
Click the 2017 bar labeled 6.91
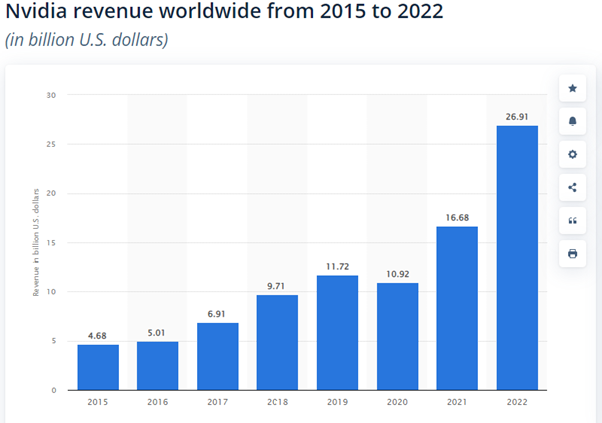click(x=218, y=357)
